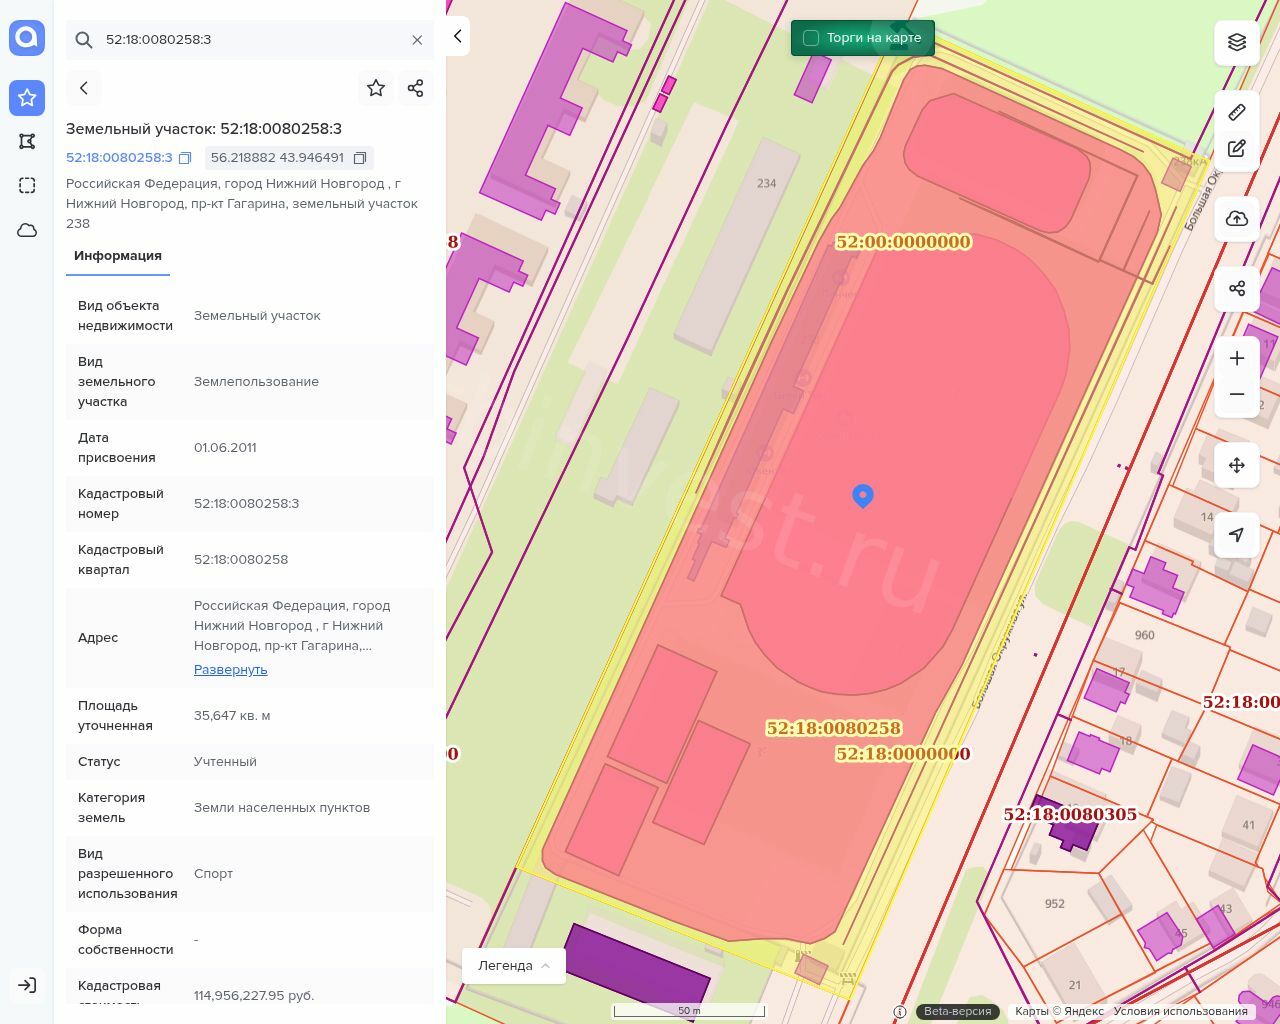Click the cloud upload icon on map
Viewport: 1280px width, 1024px height.
click(x=1237, y=219)
